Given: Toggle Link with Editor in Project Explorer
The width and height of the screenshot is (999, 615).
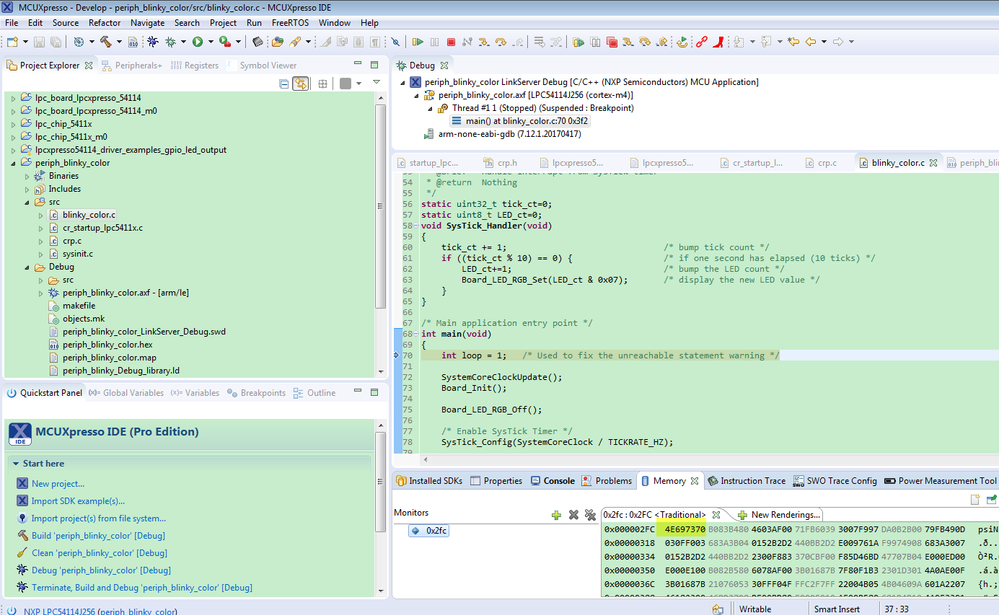Looking at the screenshot, I should click(299, 84).
